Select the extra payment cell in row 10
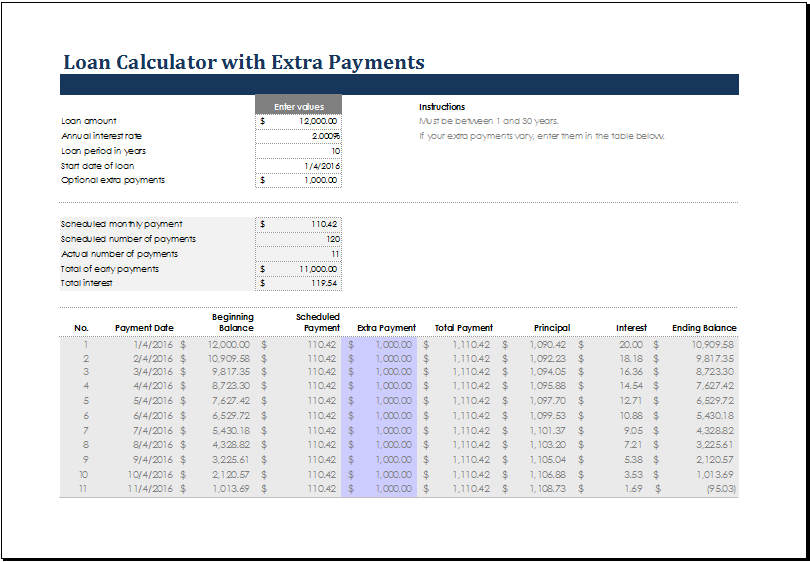 379,475
